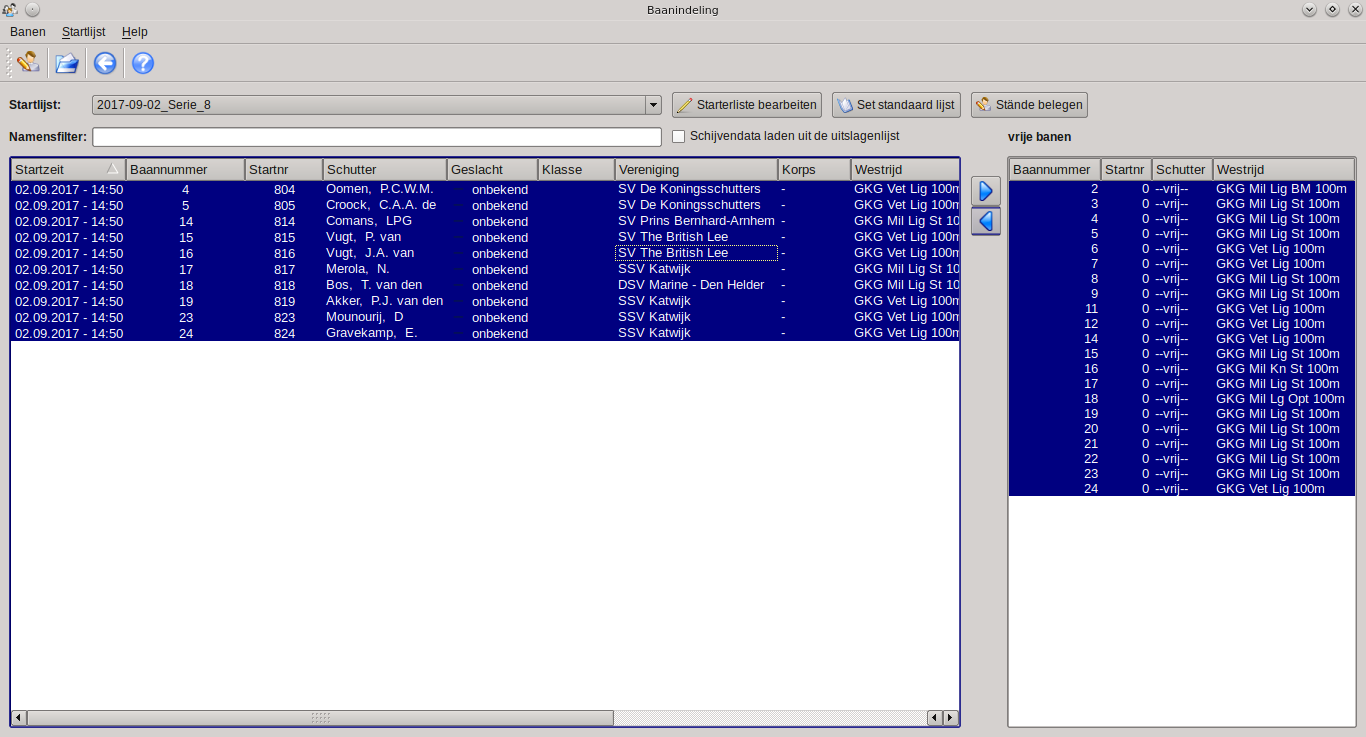Click the Starterliste bearbeiten button

[x=747, y=105]
